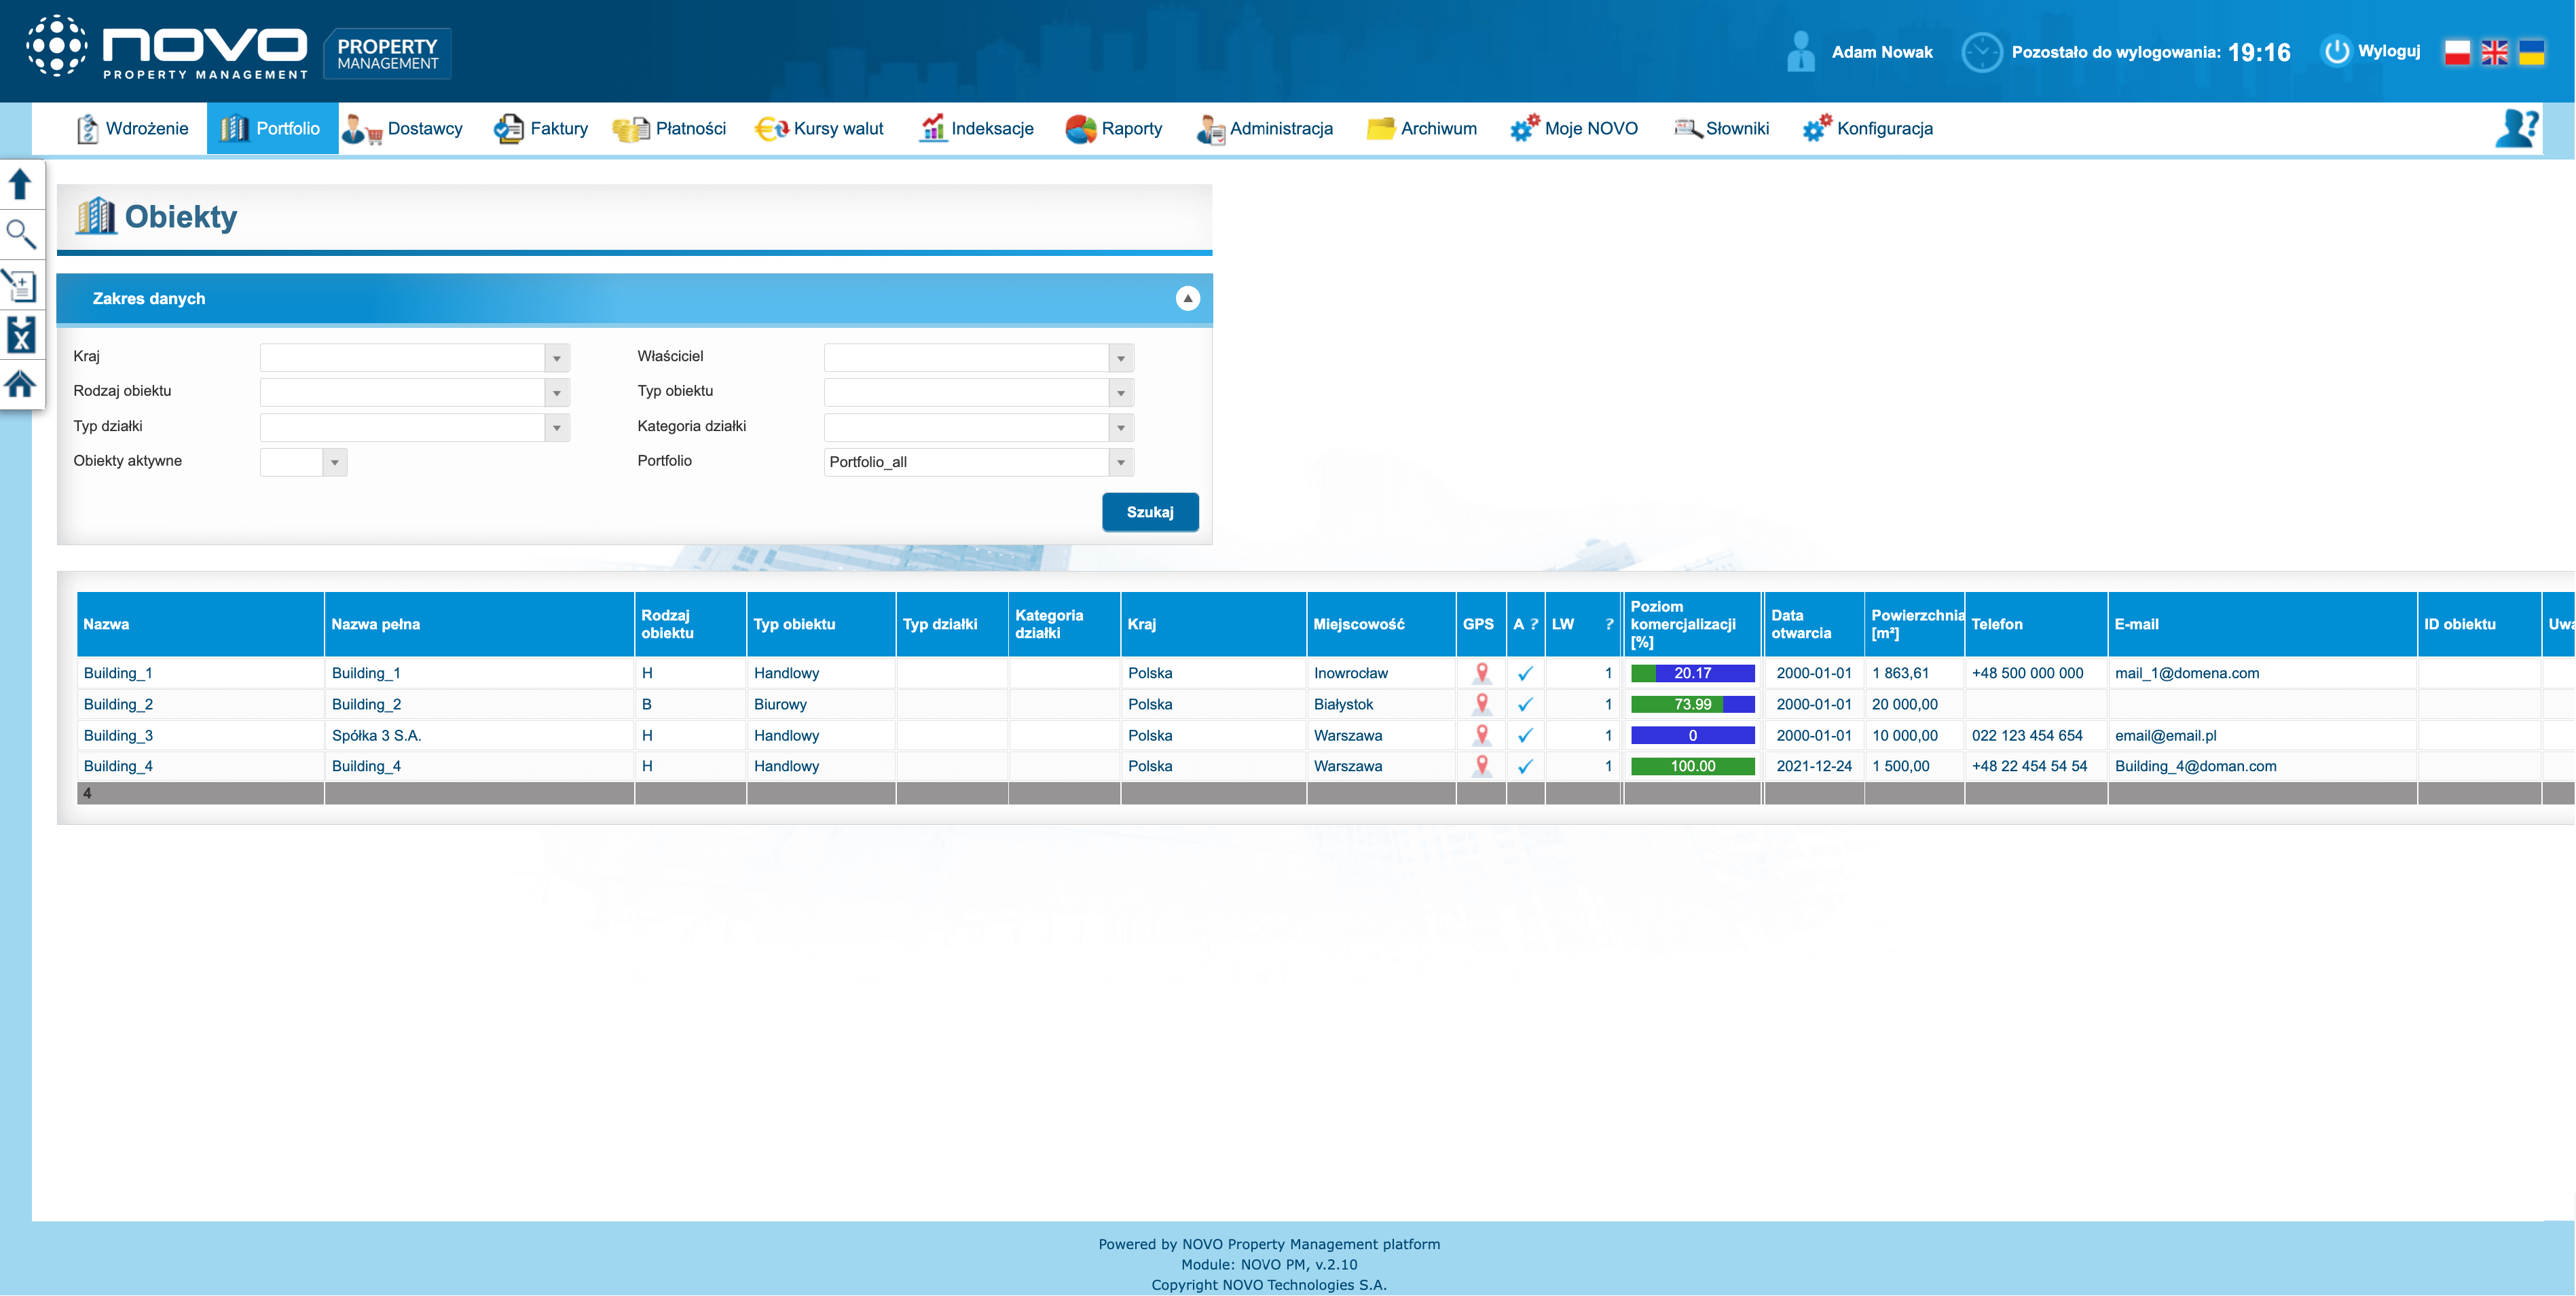Expand the Portfolio dropdown showing Portfolio_all

pyautogui.click(x=1121, y=462)
